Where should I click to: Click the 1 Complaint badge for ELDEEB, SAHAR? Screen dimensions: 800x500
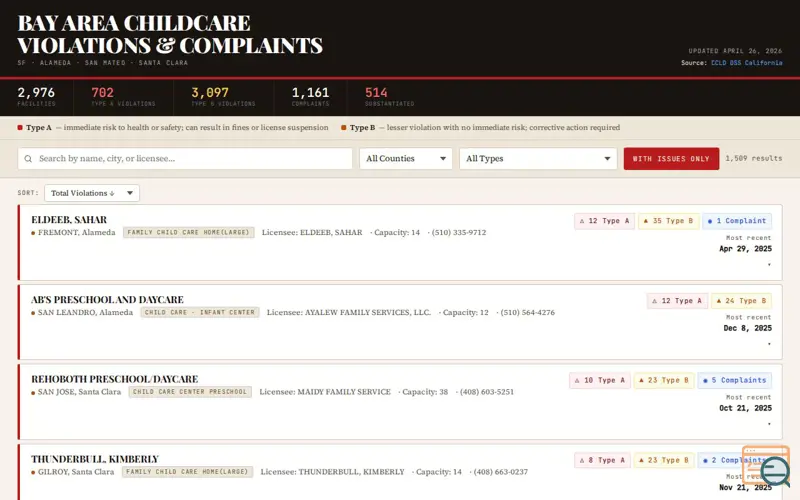737,221
